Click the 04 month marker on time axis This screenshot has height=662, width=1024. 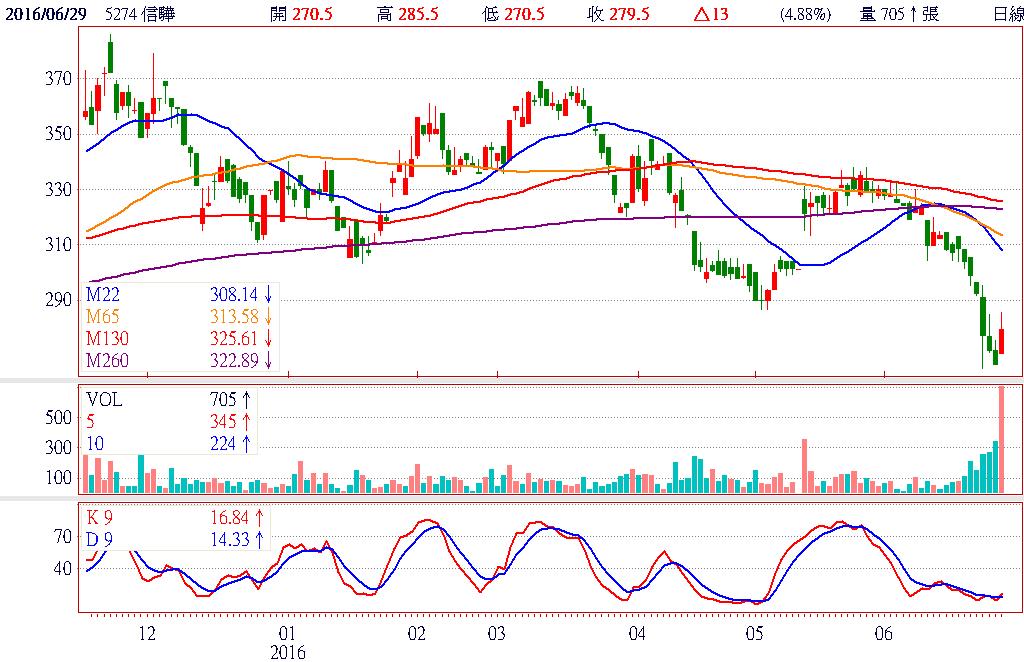637,633
